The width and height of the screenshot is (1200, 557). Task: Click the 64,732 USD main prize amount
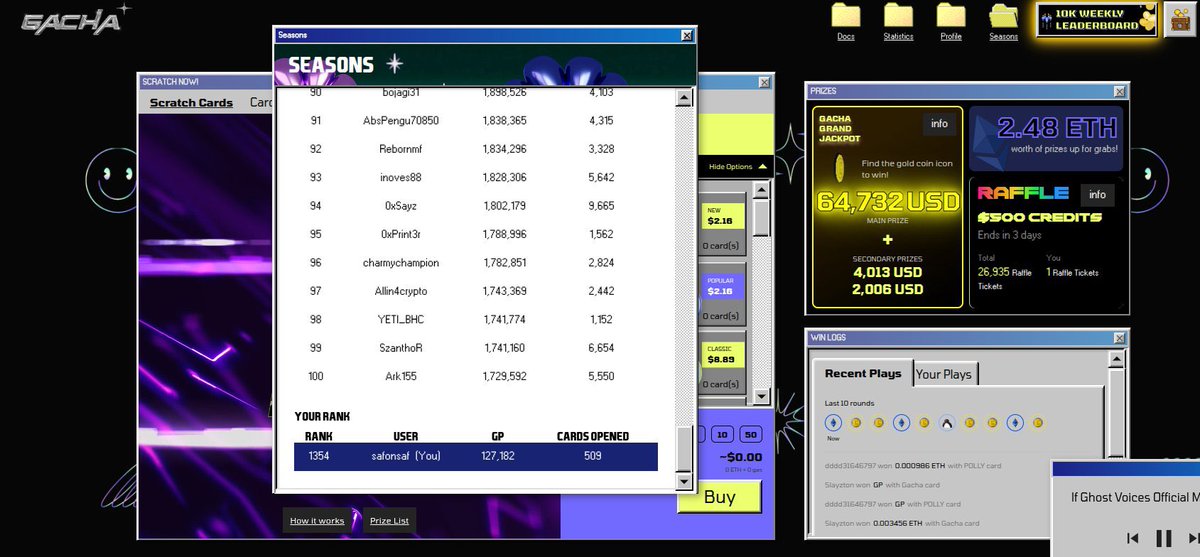coord(888,200)
